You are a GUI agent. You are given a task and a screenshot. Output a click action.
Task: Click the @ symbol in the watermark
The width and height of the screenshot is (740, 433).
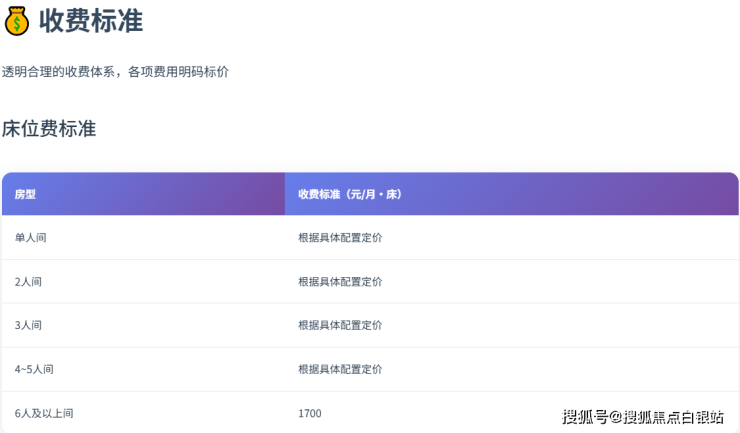[616, 417]
